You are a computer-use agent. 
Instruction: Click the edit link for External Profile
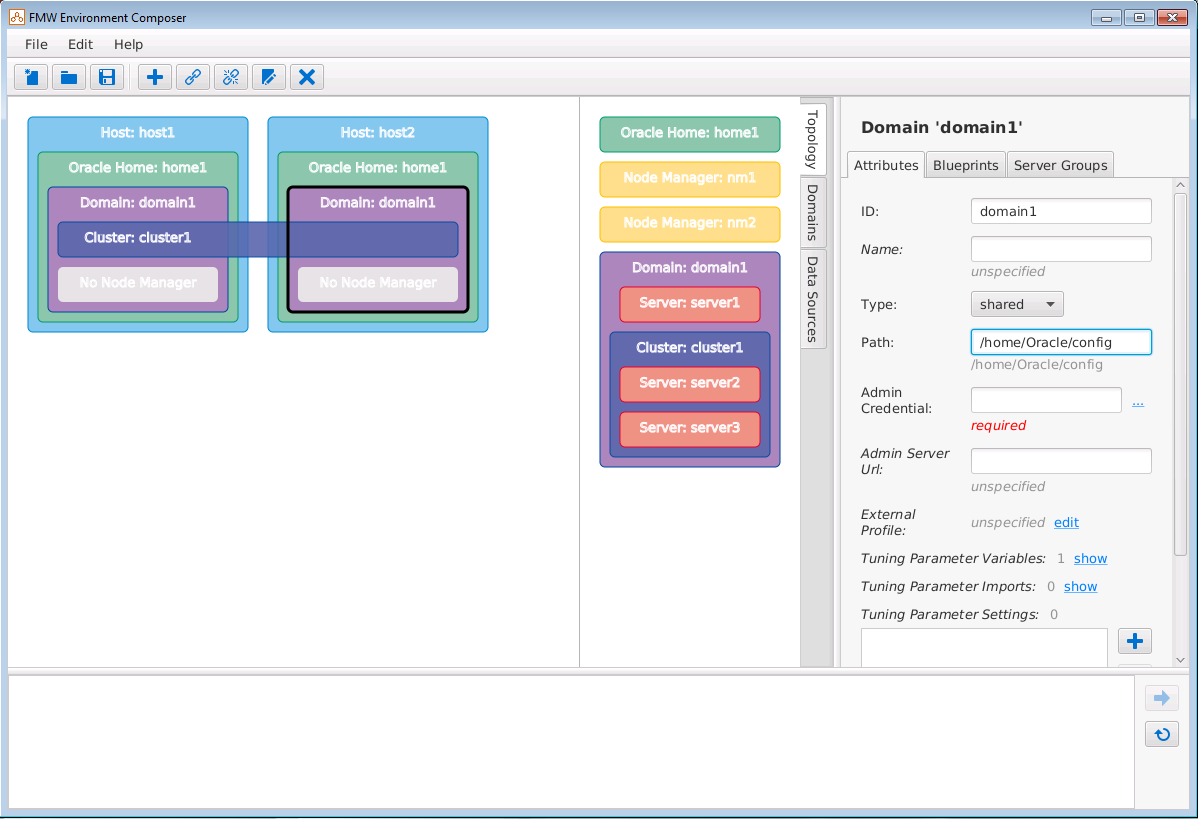tap(1066, 523)
